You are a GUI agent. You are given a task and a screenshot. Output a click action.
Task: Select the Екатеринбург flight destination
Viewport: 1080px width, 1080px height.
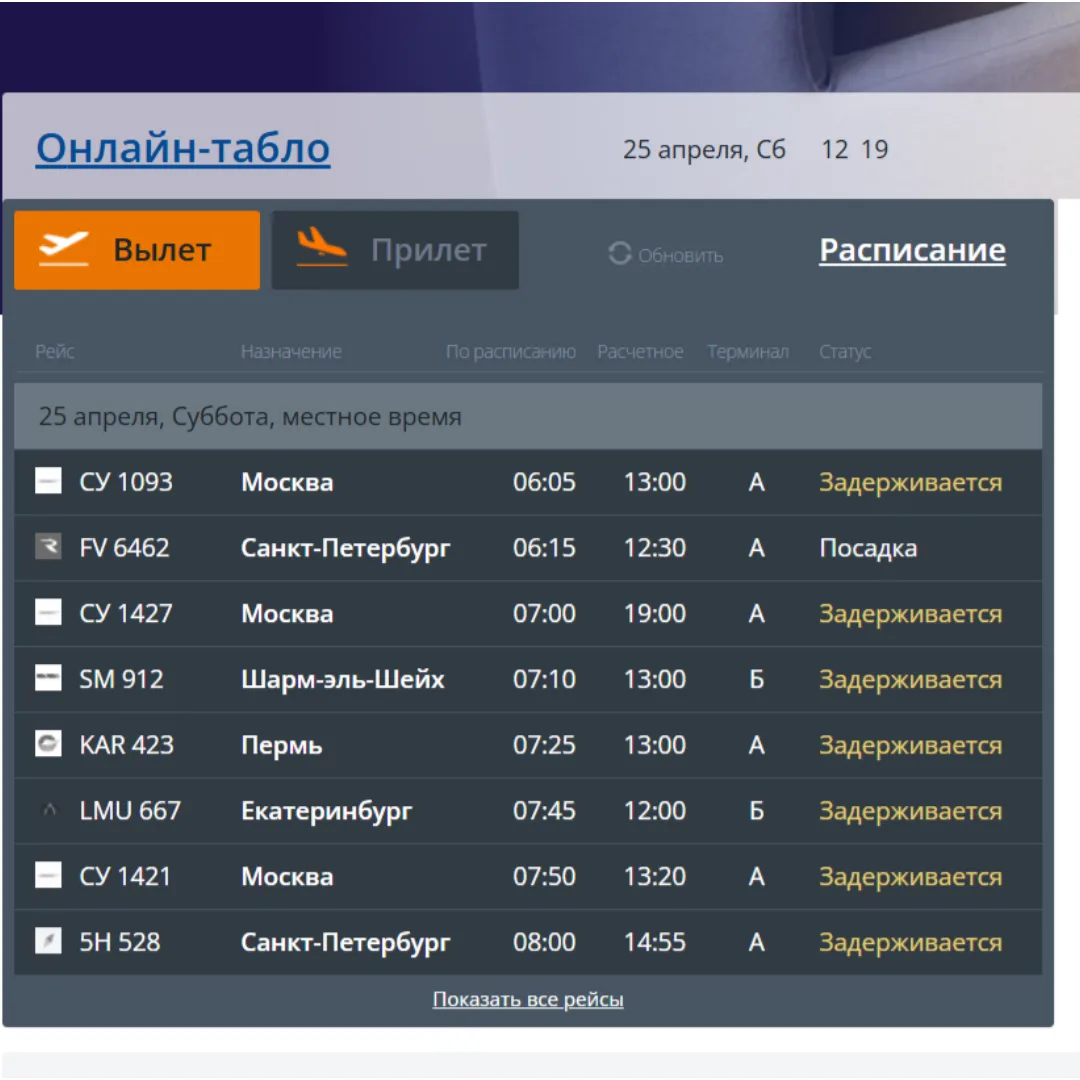tap(326, 811)
